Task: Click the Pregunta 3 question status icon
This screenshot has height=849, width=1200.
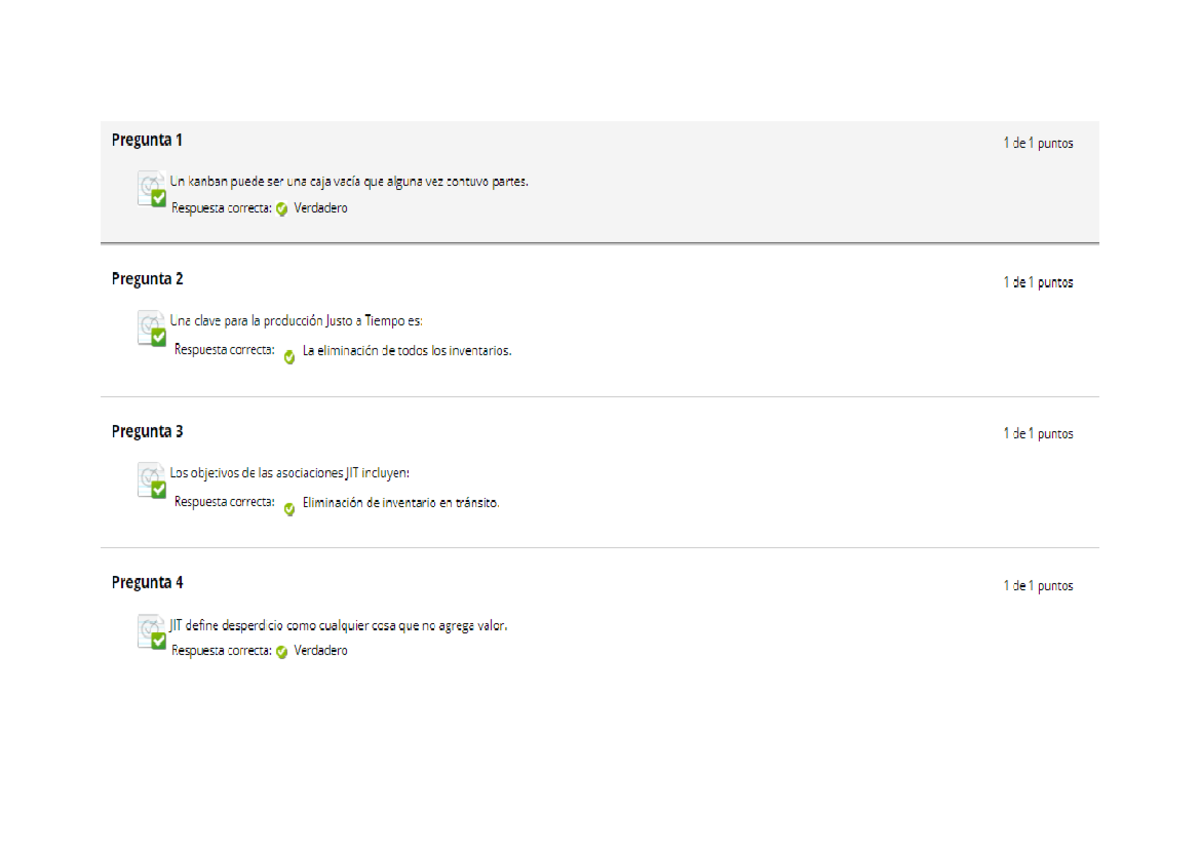Action: pos(152,480)
